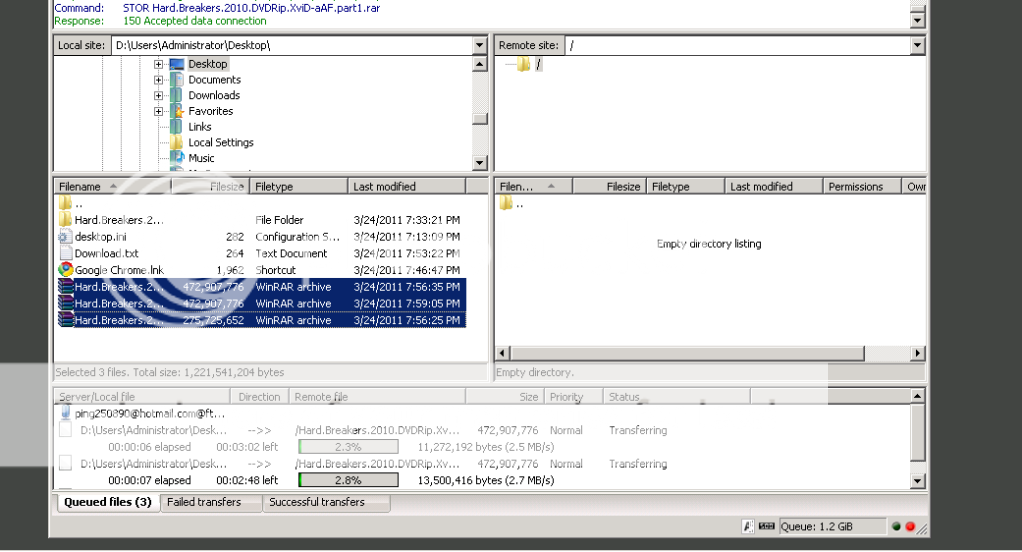Screen dimensions: 1022x552
Task: Click remote Filetype column header
Action: pyautogui.click(x=686, y=186)
